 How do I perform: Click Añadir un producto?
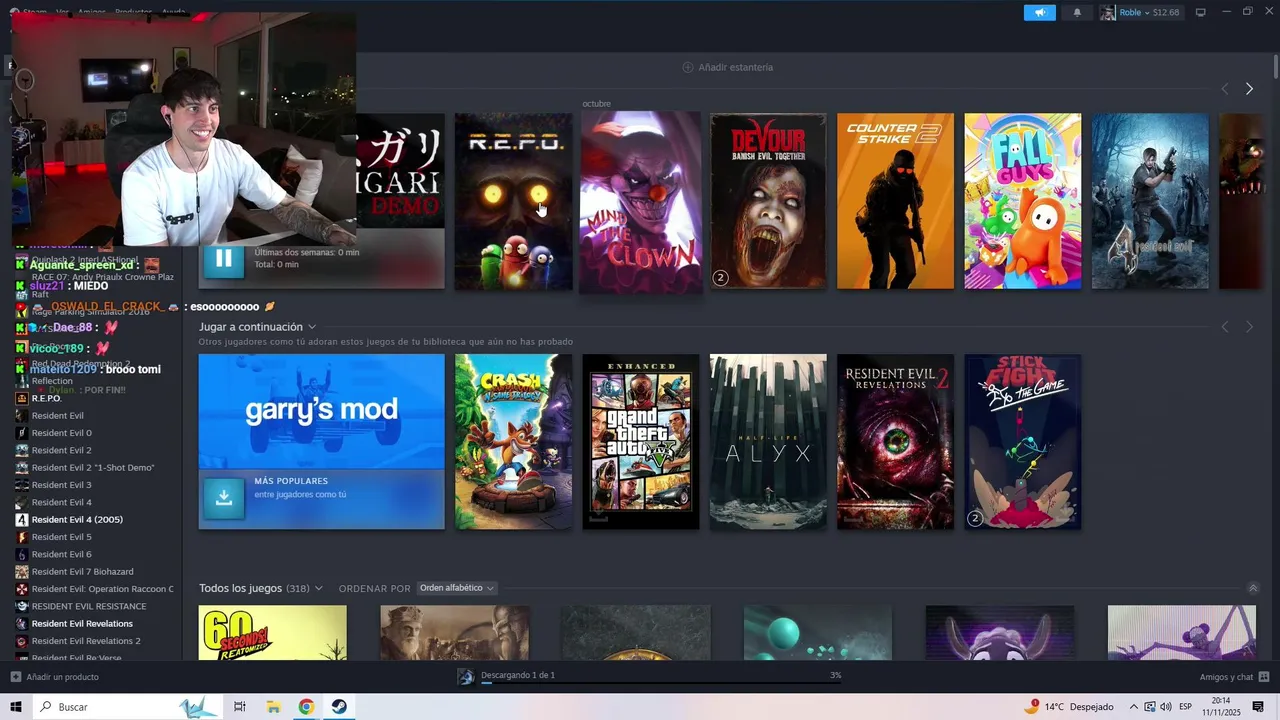[x=62, y=677]
